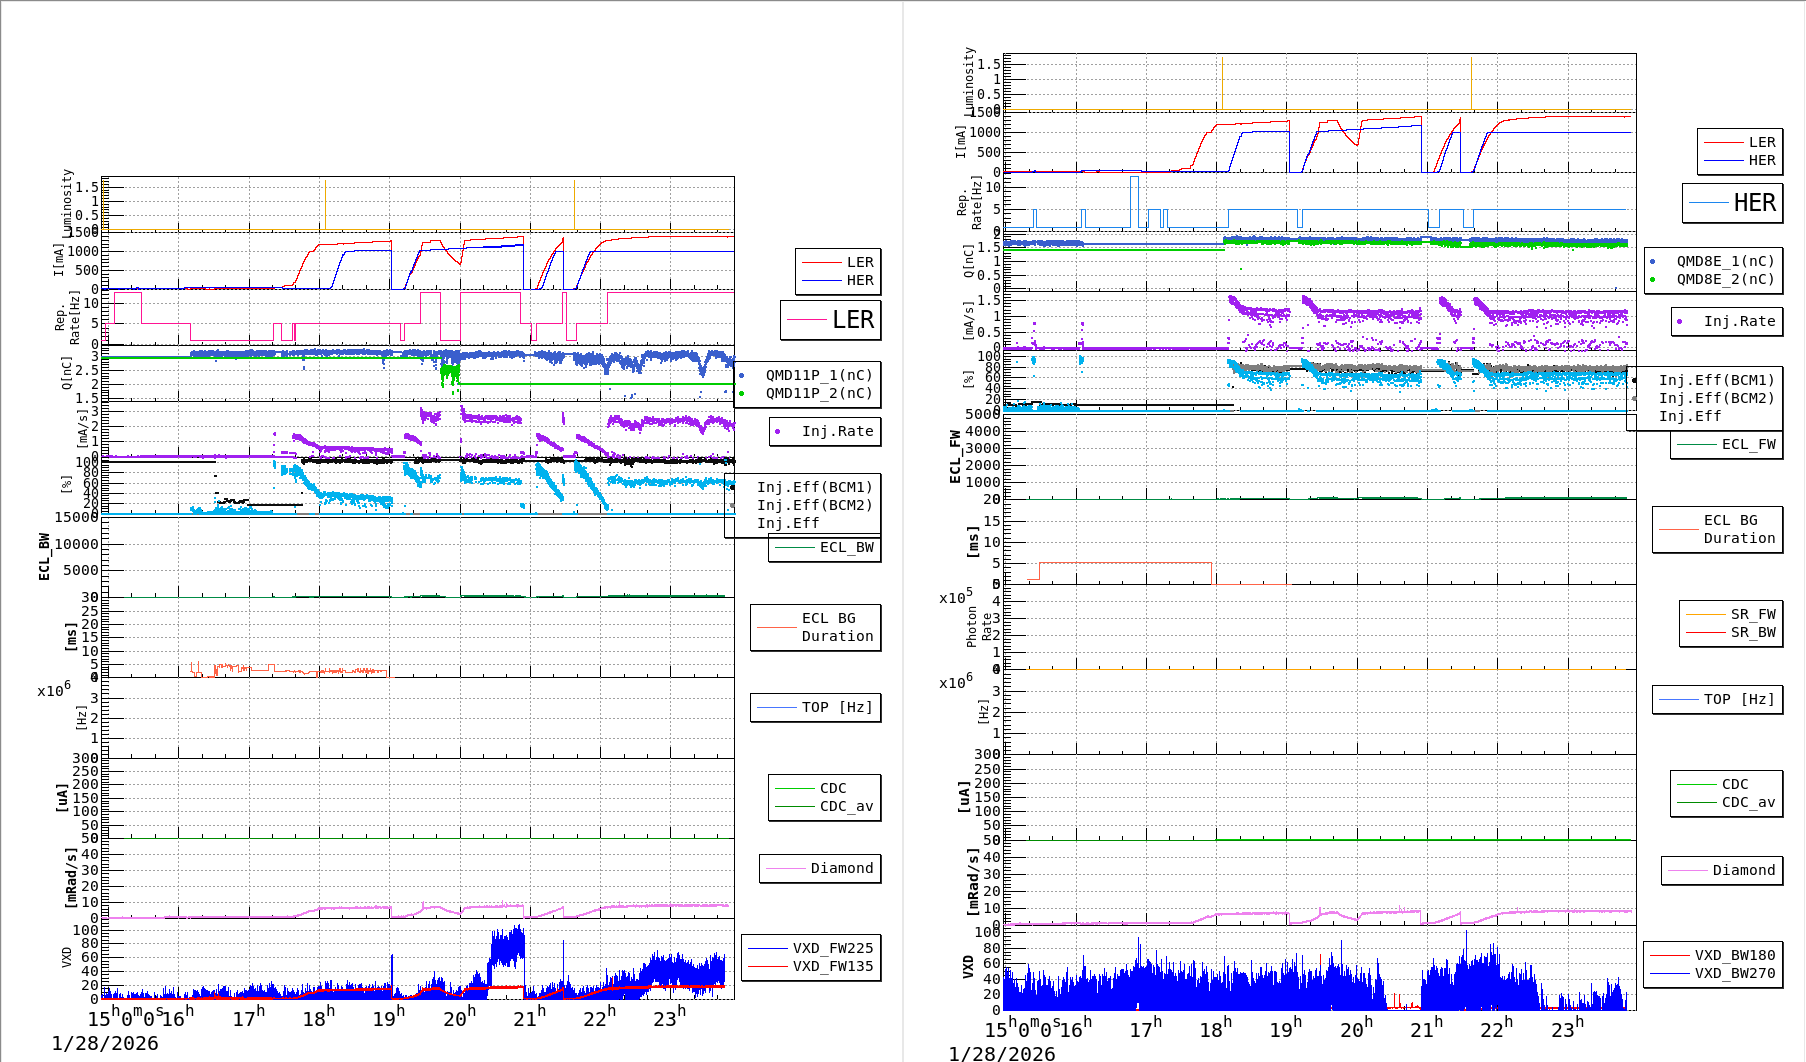1806x1062 pixels.
Task: Choose the VXD_BW270 legend entry
Action: tap(1734, 974)
